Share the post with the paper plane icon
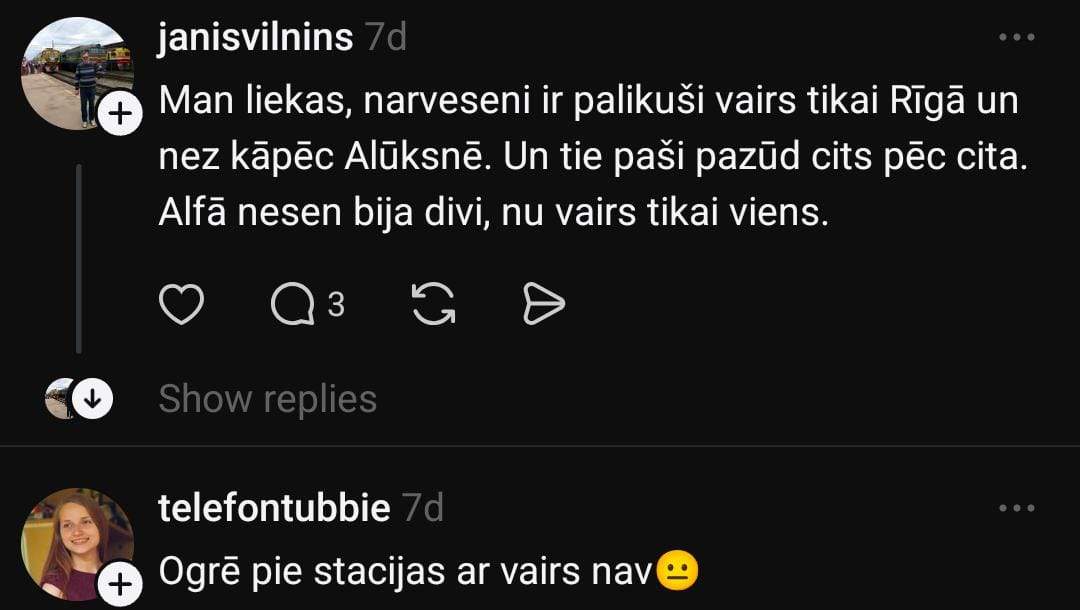Image resolution: width=1080 pixels, height=610 pixels. click(543, 304)
